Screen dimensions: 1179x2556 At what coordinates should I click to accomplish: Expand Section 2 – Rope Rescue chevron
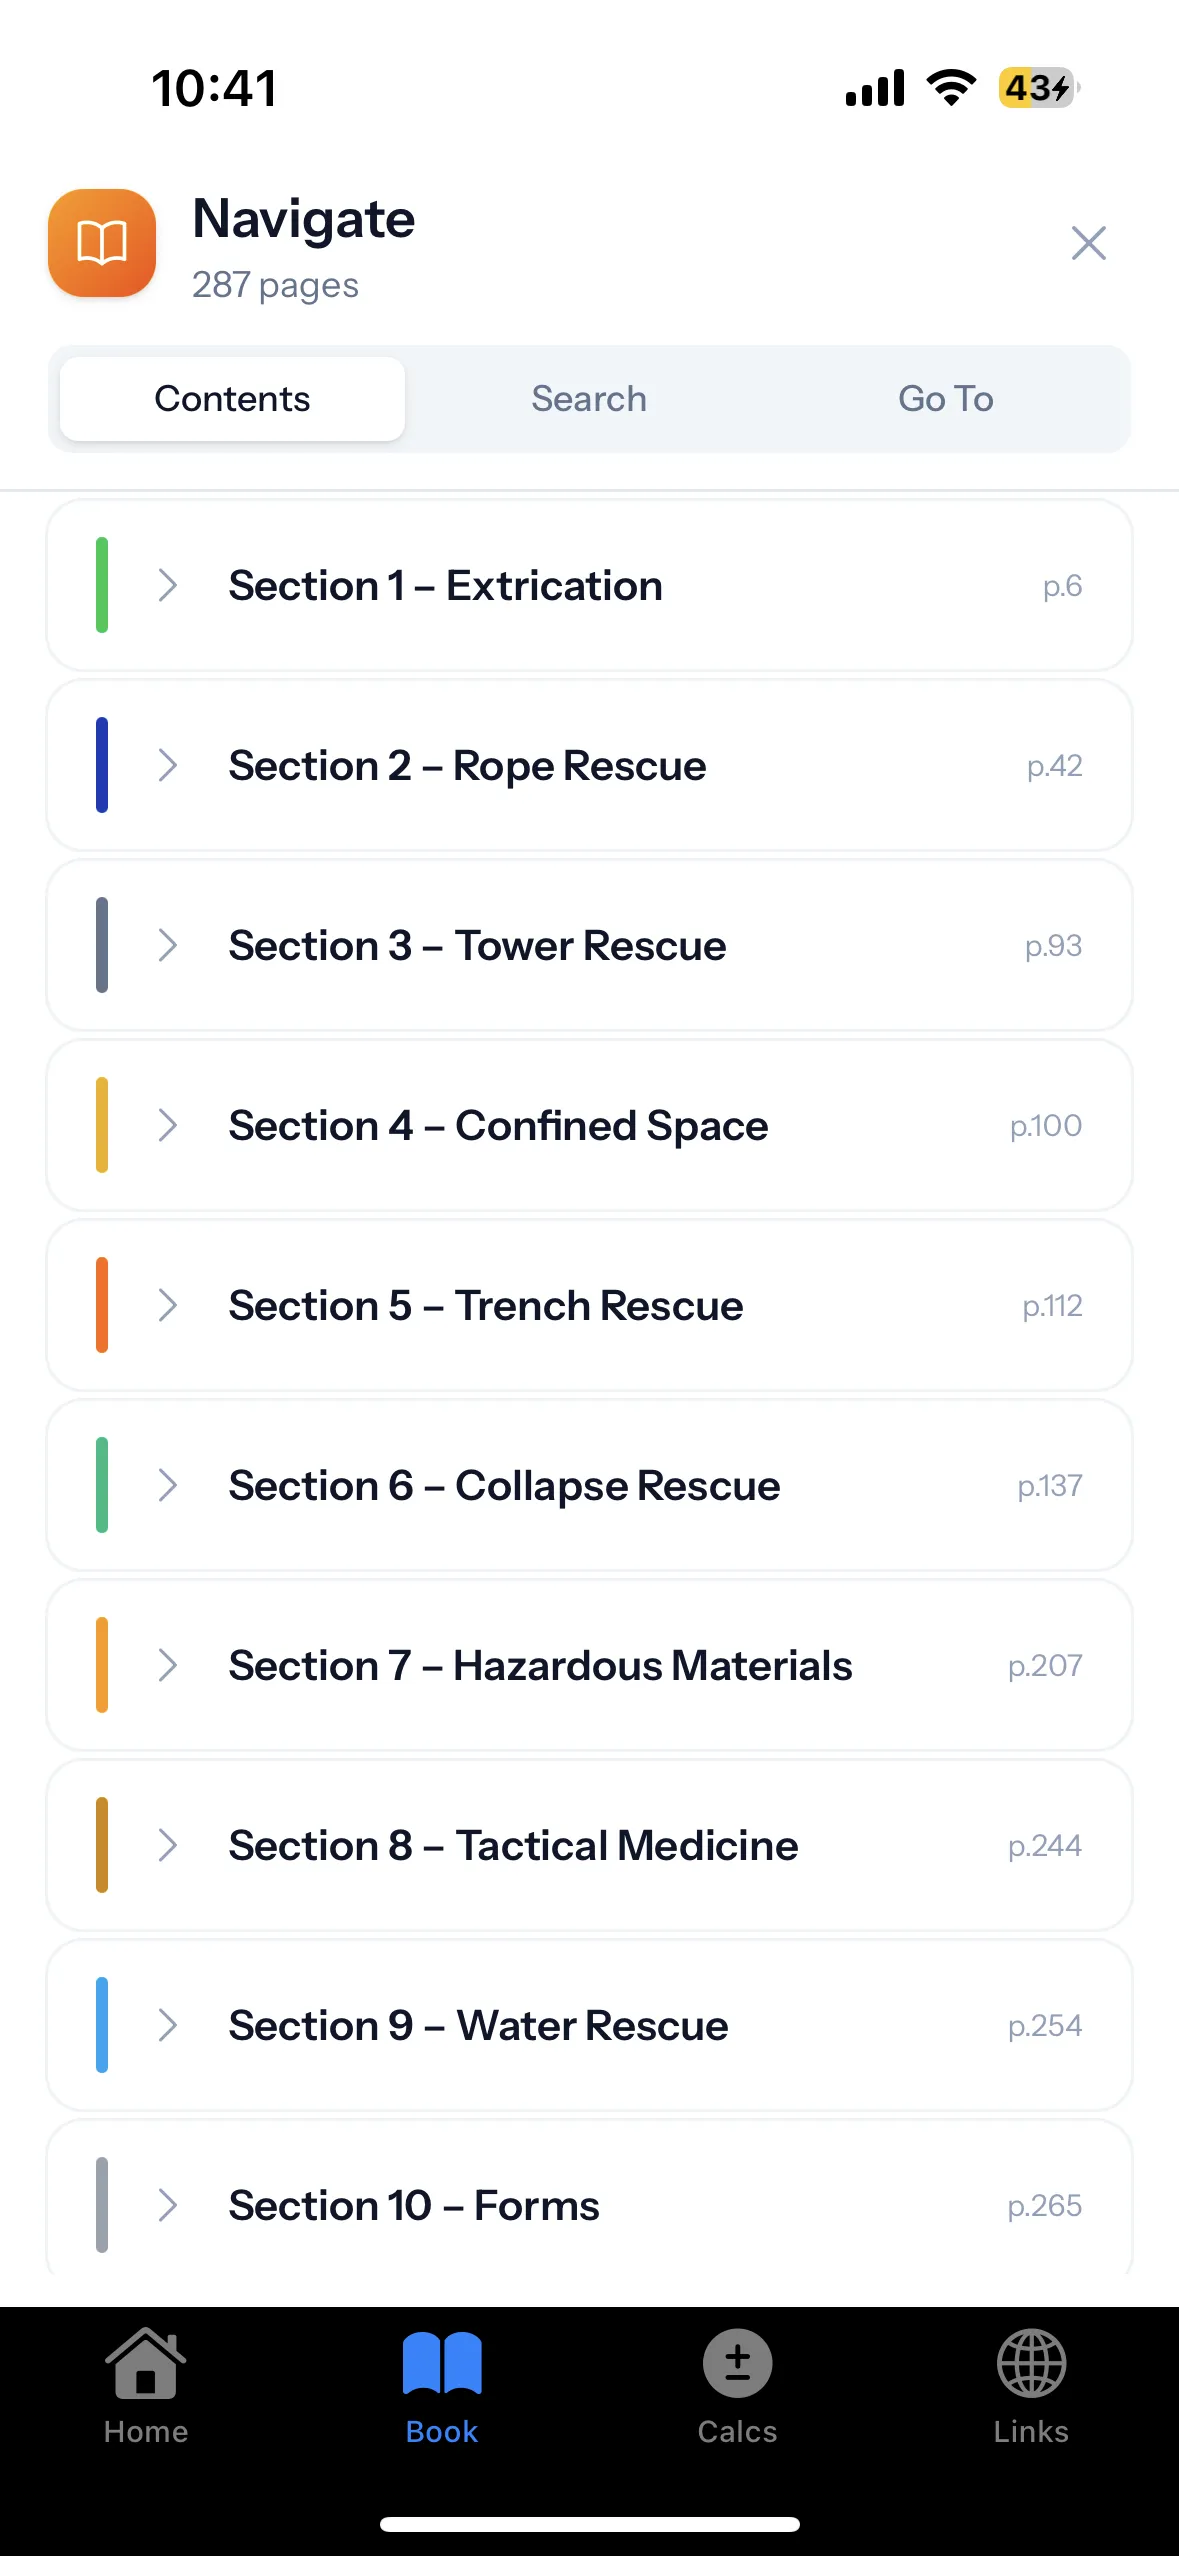[x=168, y=766]
